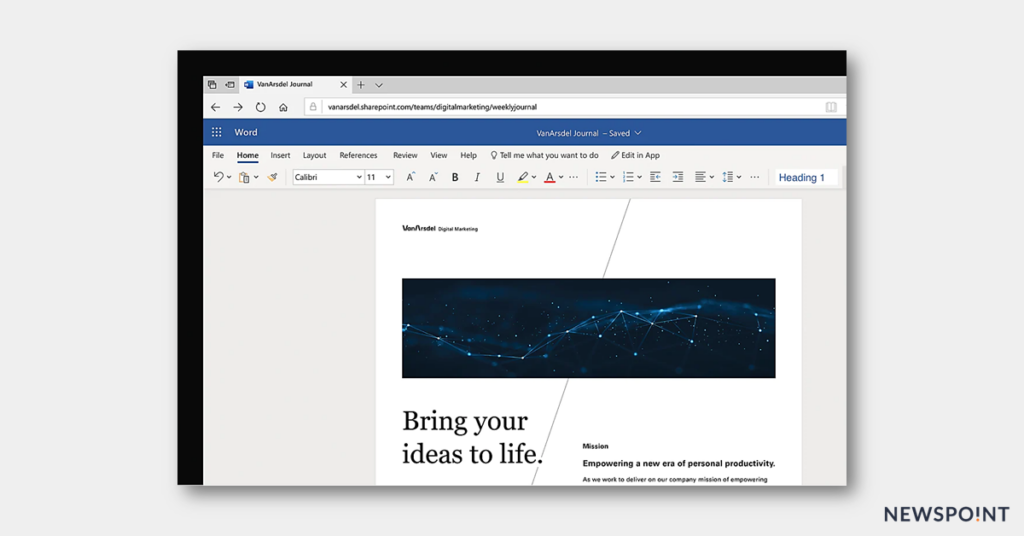Switch to the Insert tab

coord(280,155)
